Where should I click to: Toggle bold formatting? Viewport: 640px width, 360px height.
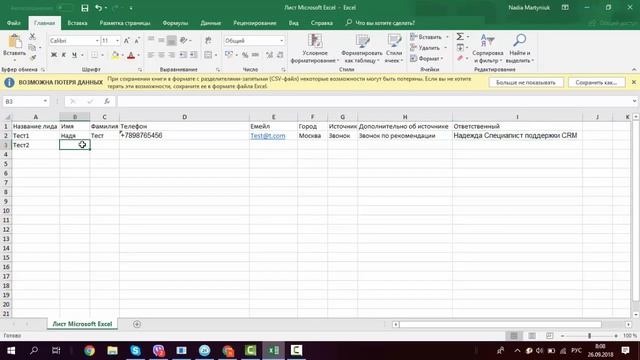pos(53,55)
